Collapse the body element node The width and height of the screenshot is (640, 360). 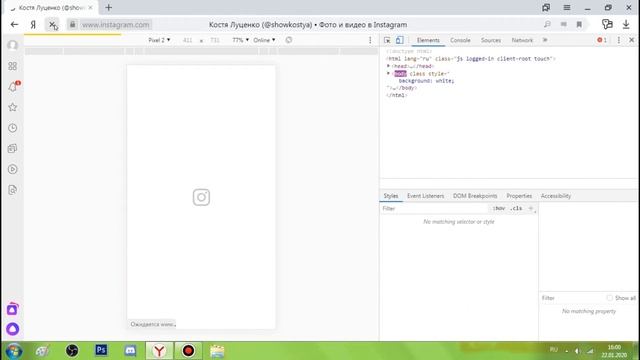(x=388, y=73)
